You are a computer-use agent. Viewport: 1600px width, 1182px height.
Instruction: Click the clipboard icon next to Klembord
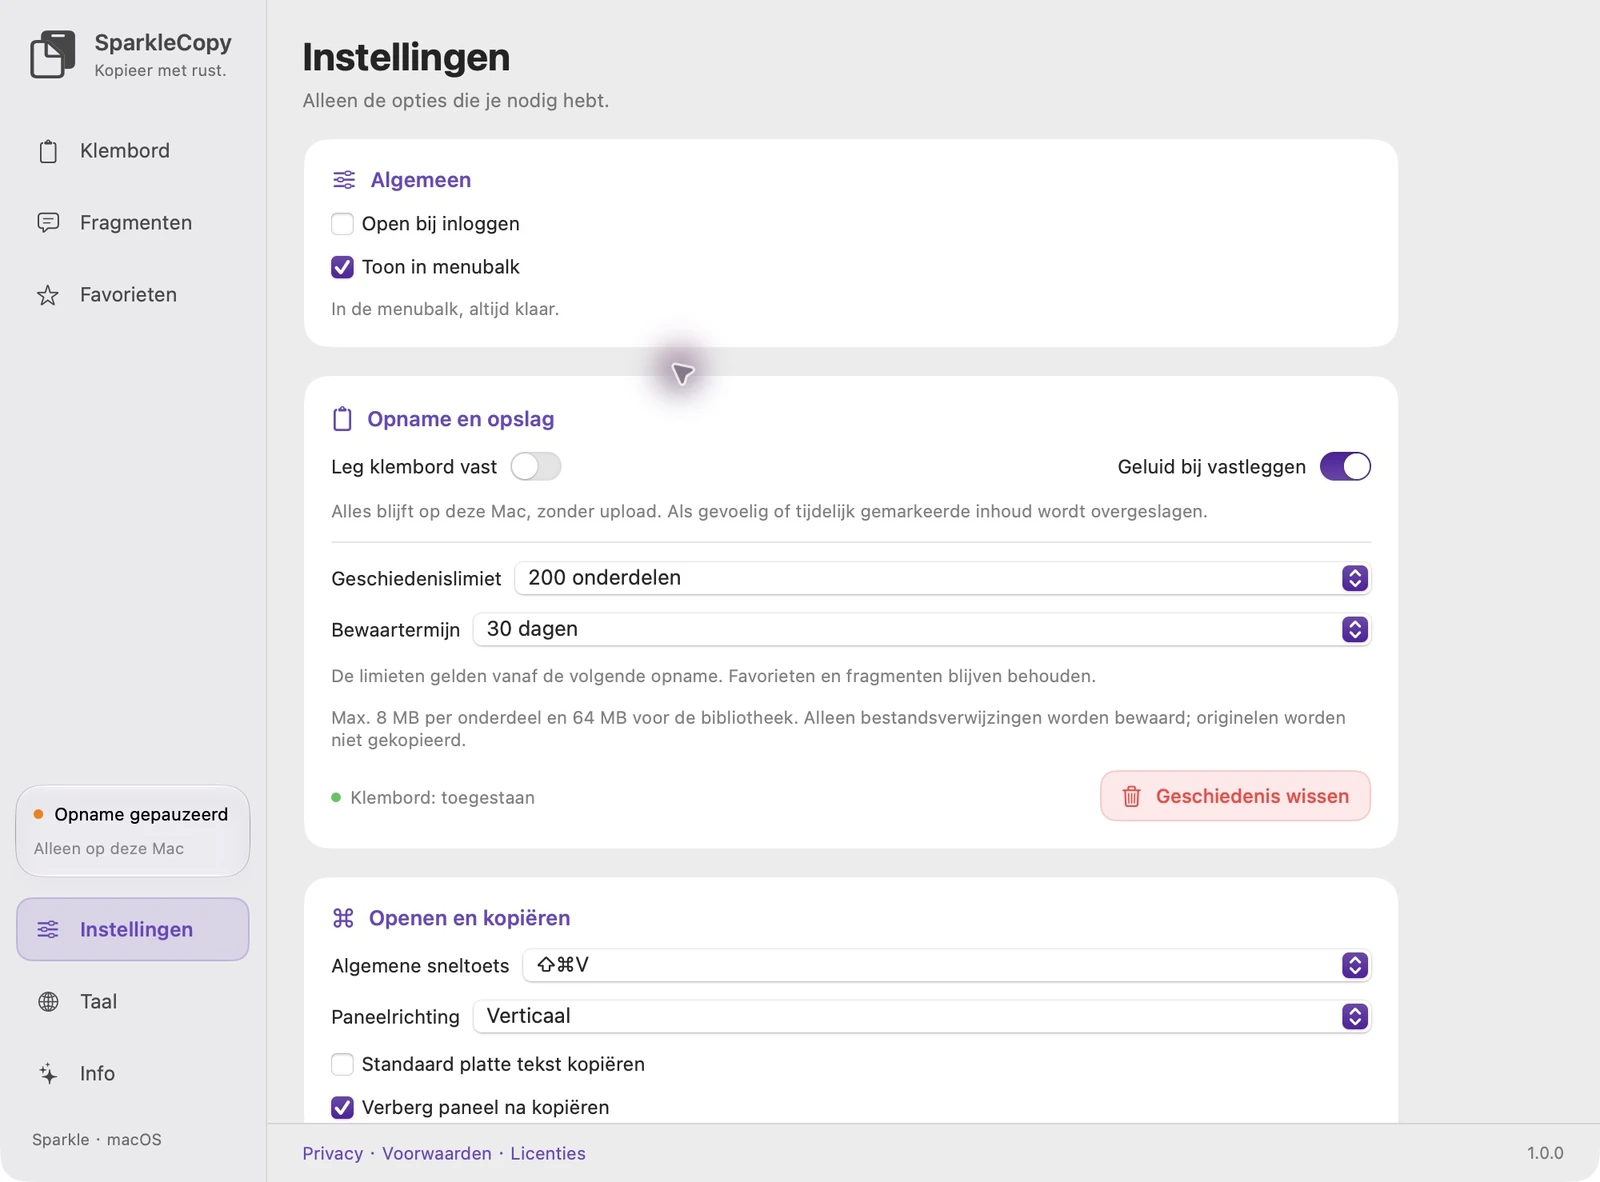[48, 151]
